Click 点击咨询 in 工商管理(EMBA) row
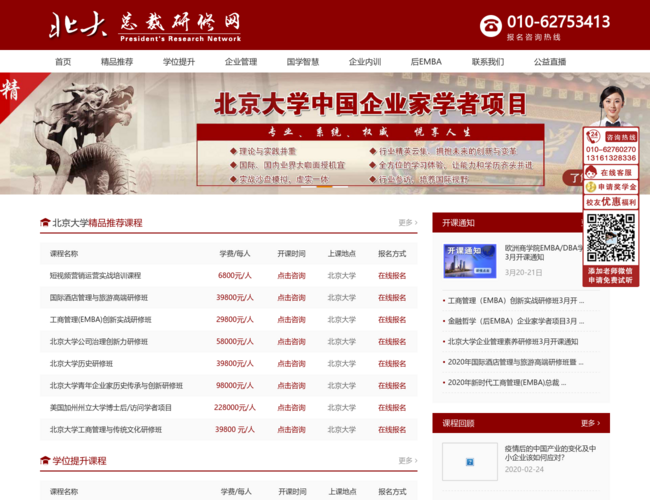The height and width of the screenshot is (500, 650). coord(291,320)
